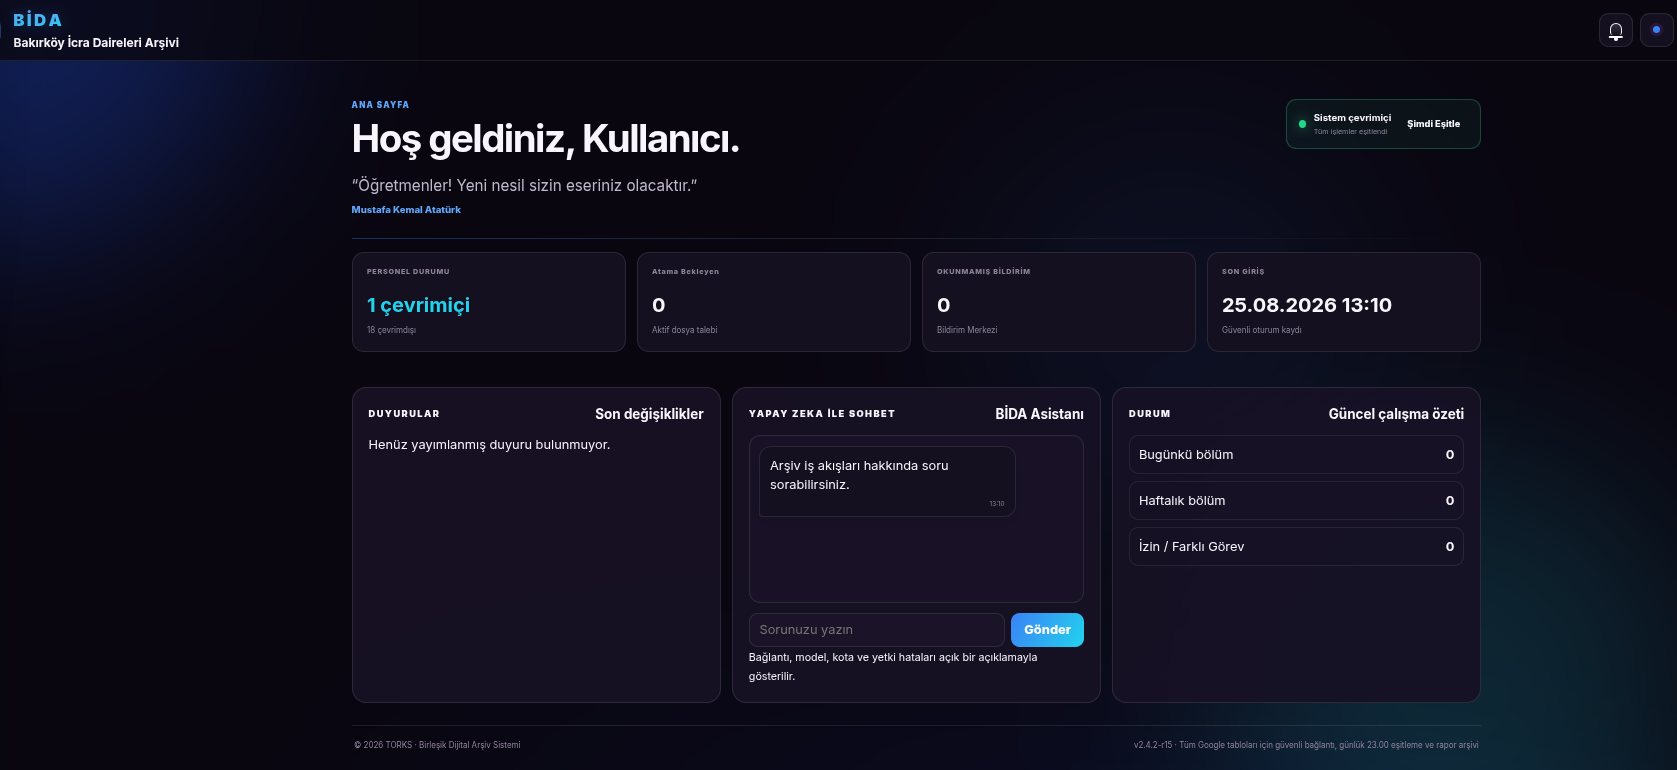
Task: Send the chat message with Gönder
Action: click(x=1047, y=630)
